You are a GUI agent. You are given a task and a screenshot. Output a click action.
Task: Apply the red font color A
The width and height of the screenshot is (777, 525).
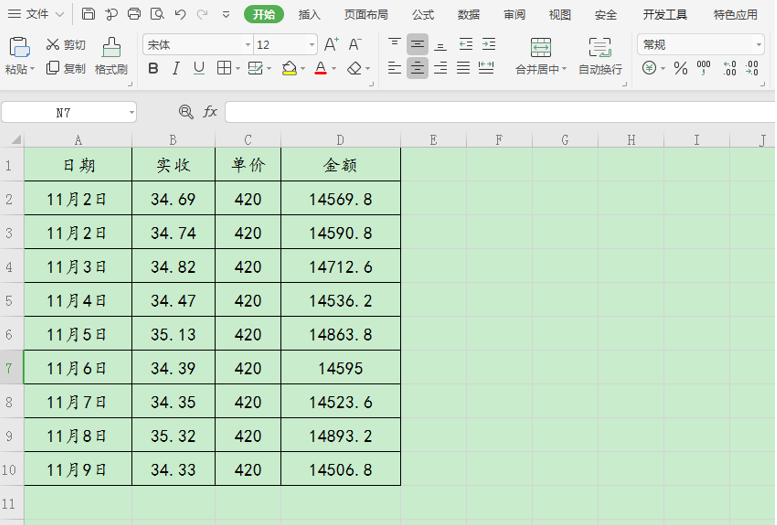[321, 68]
